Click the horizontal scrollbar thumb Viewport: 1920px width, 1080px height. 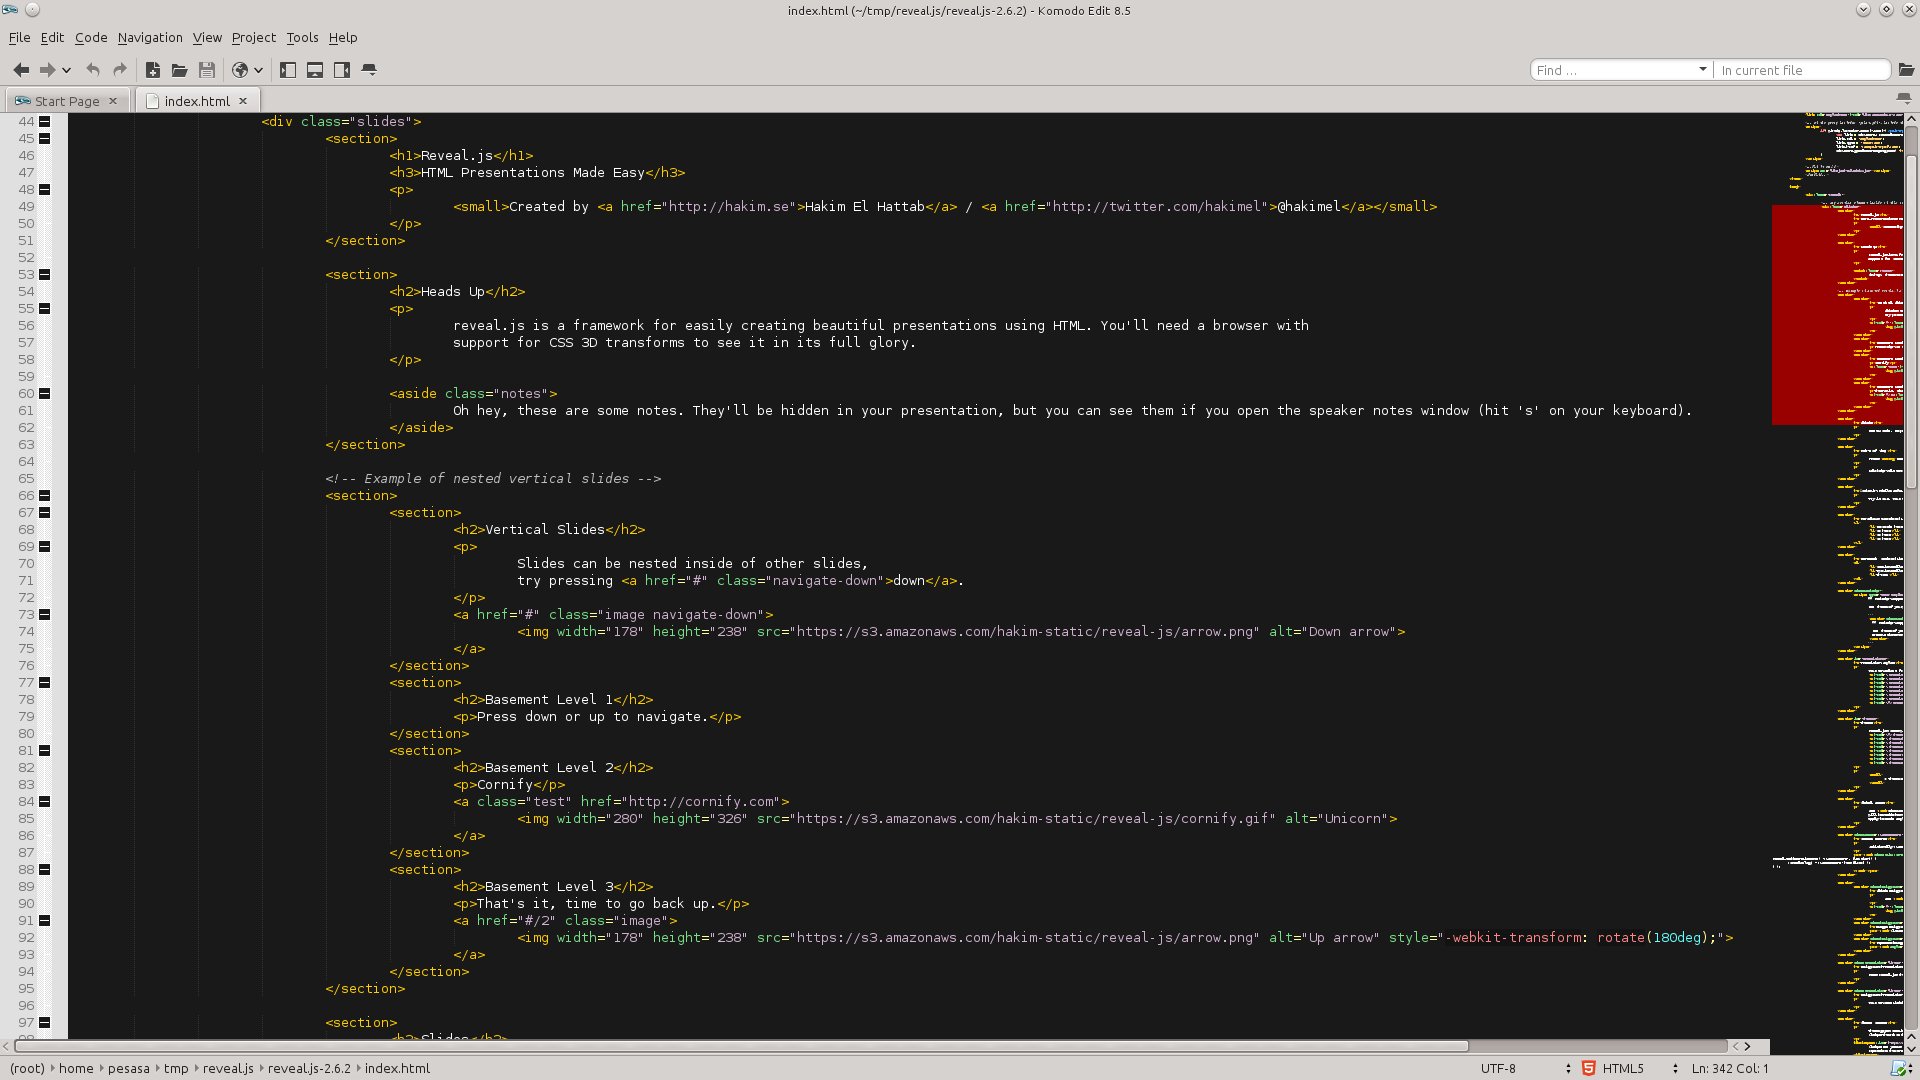click(x=741, y=1046)
